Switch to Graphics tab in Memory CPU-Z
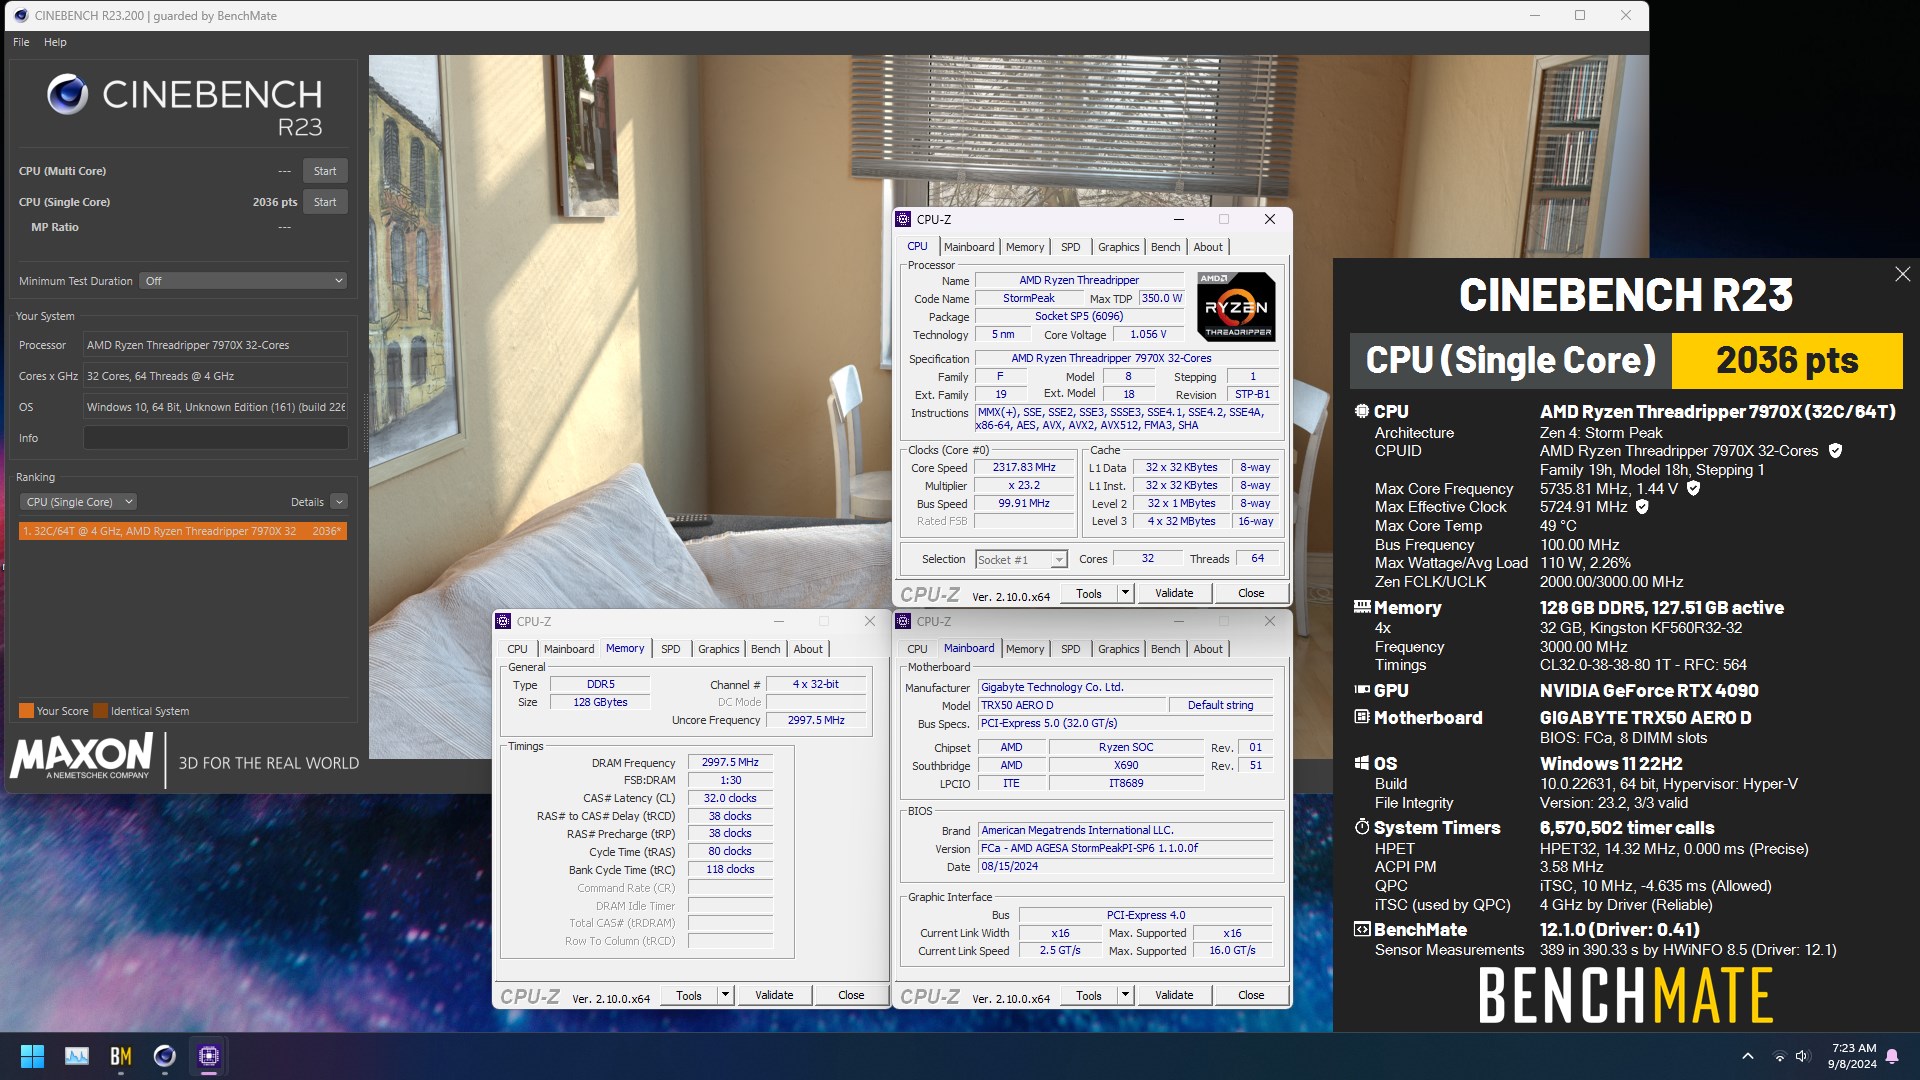This screenshot has height=1080, width=1920. coord(718,649)
